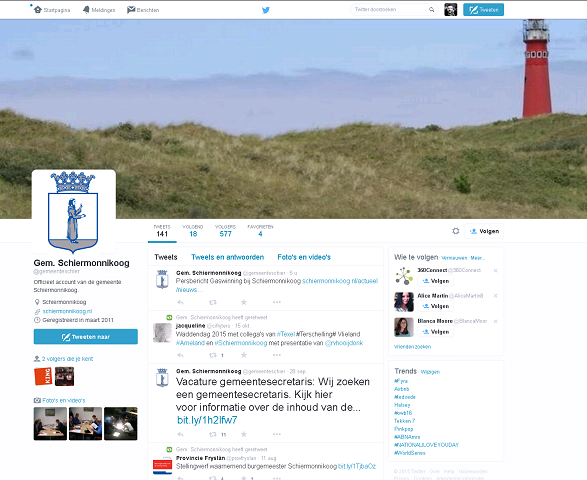Open own profile avatar menu
The width and height of the screenshot is (587, 480).
pos(451,10)
